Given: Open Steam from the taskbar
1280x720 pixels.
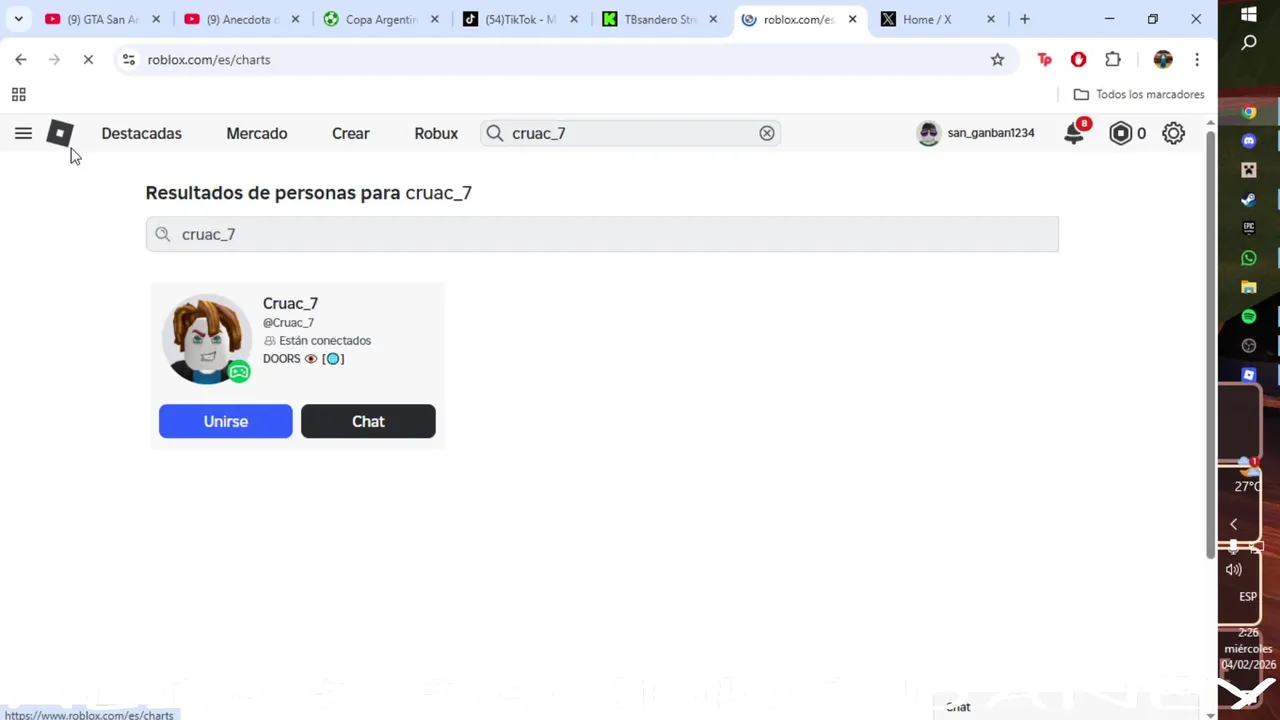Looking at the screenshot, I should (1249, 199).
